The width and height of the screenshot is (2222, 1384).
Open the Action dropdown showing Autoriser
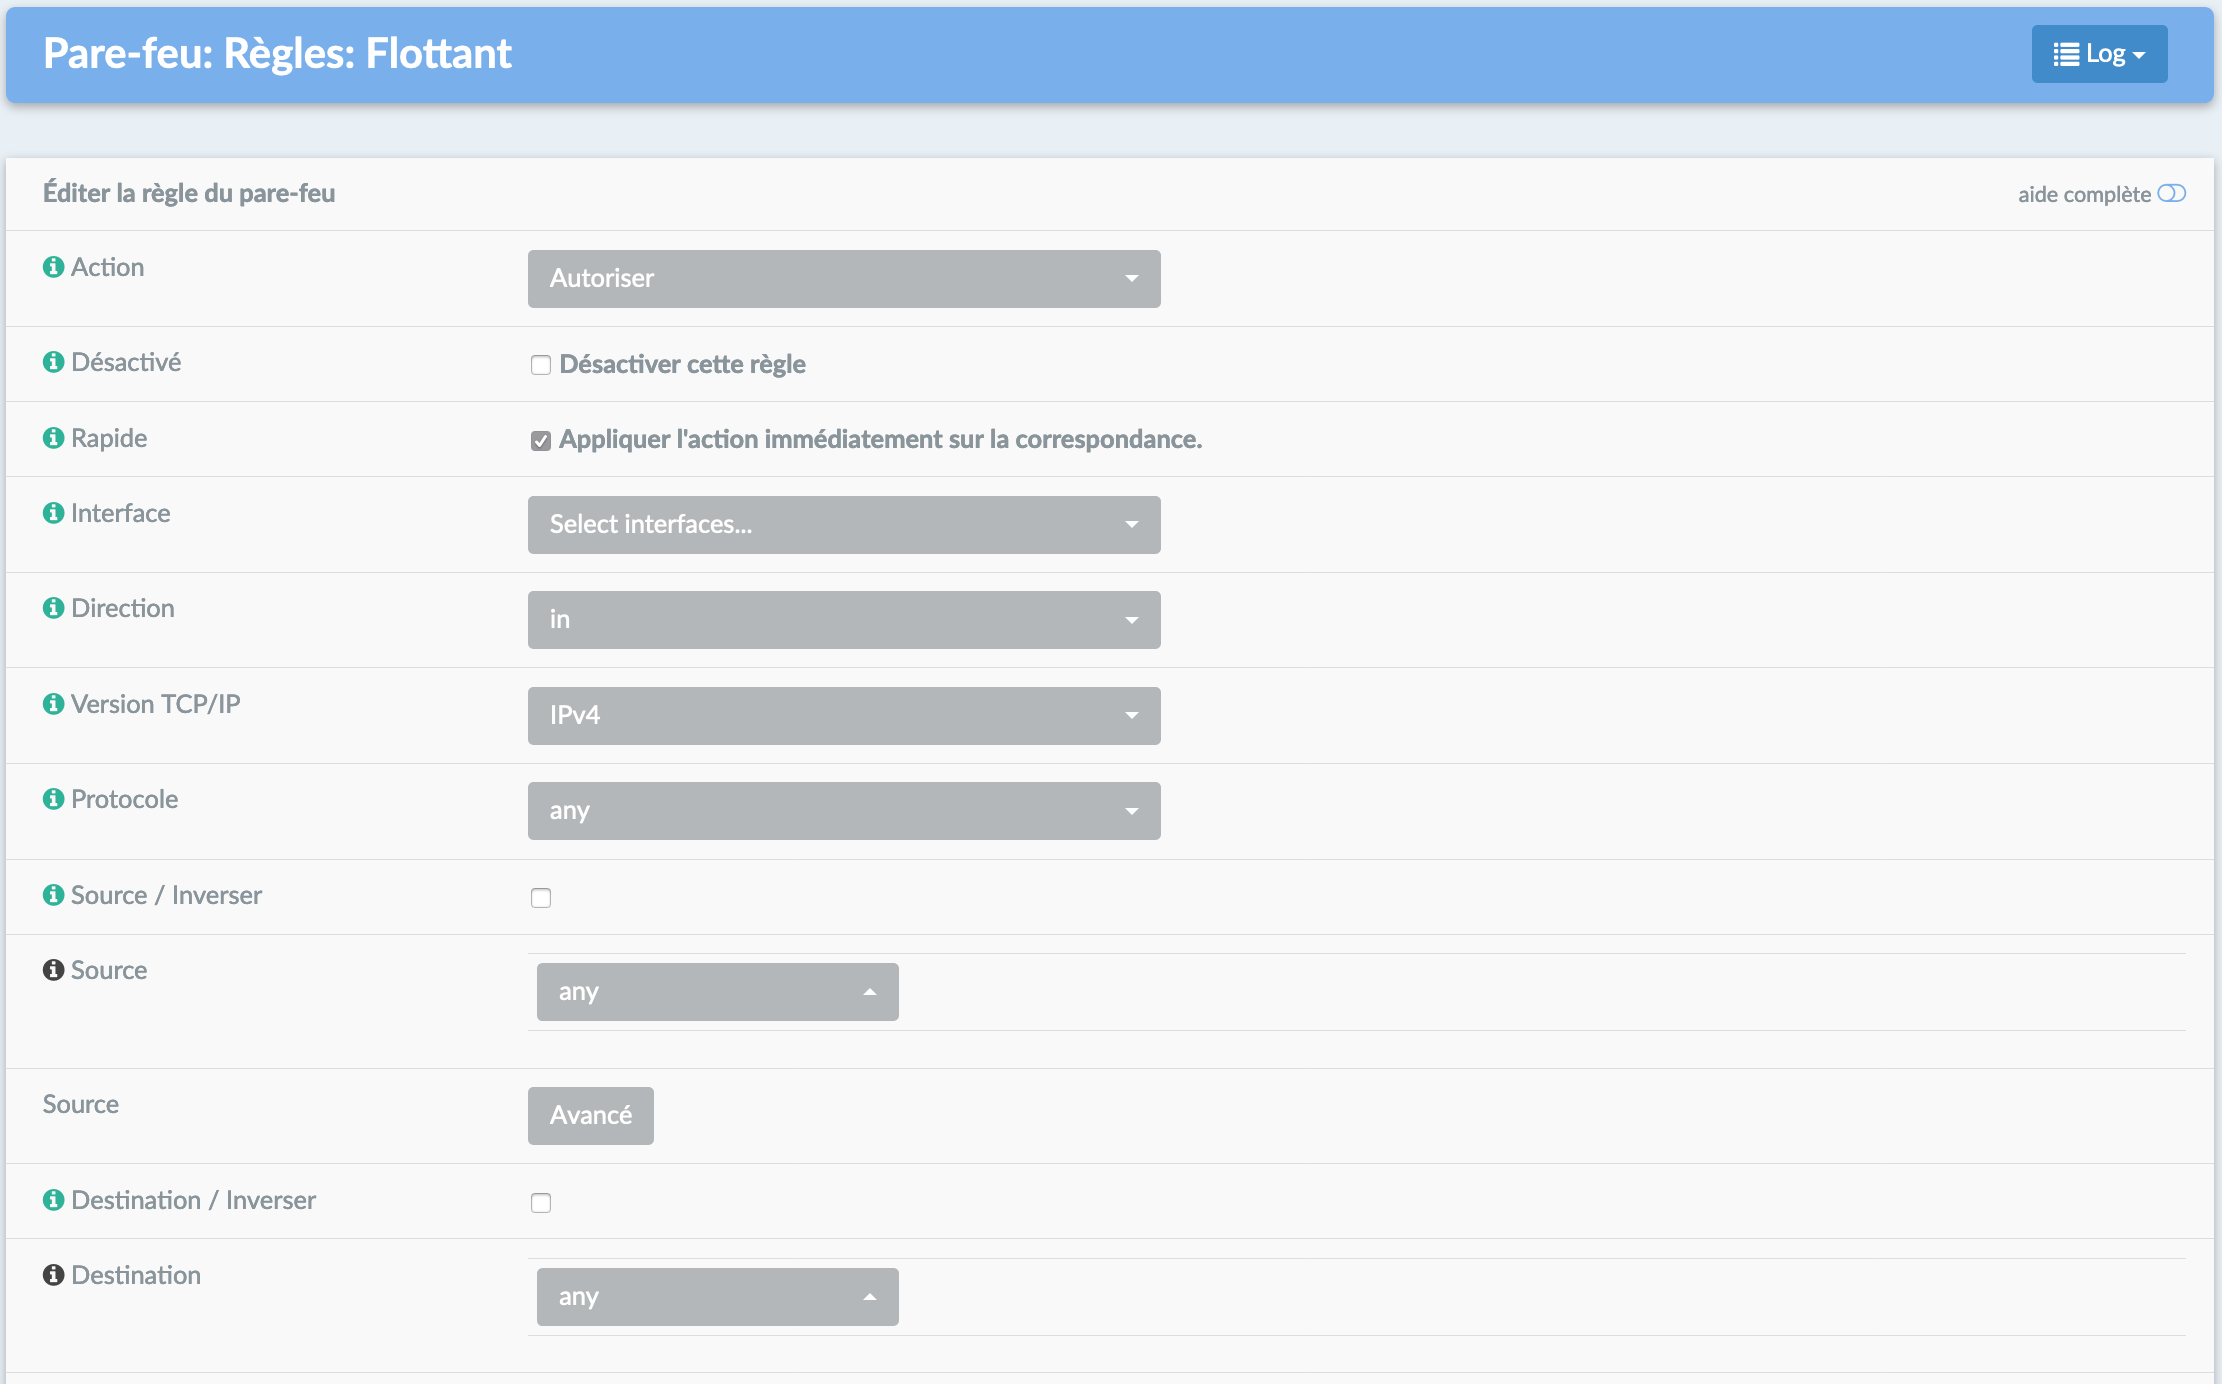click(x=844, y=279)
